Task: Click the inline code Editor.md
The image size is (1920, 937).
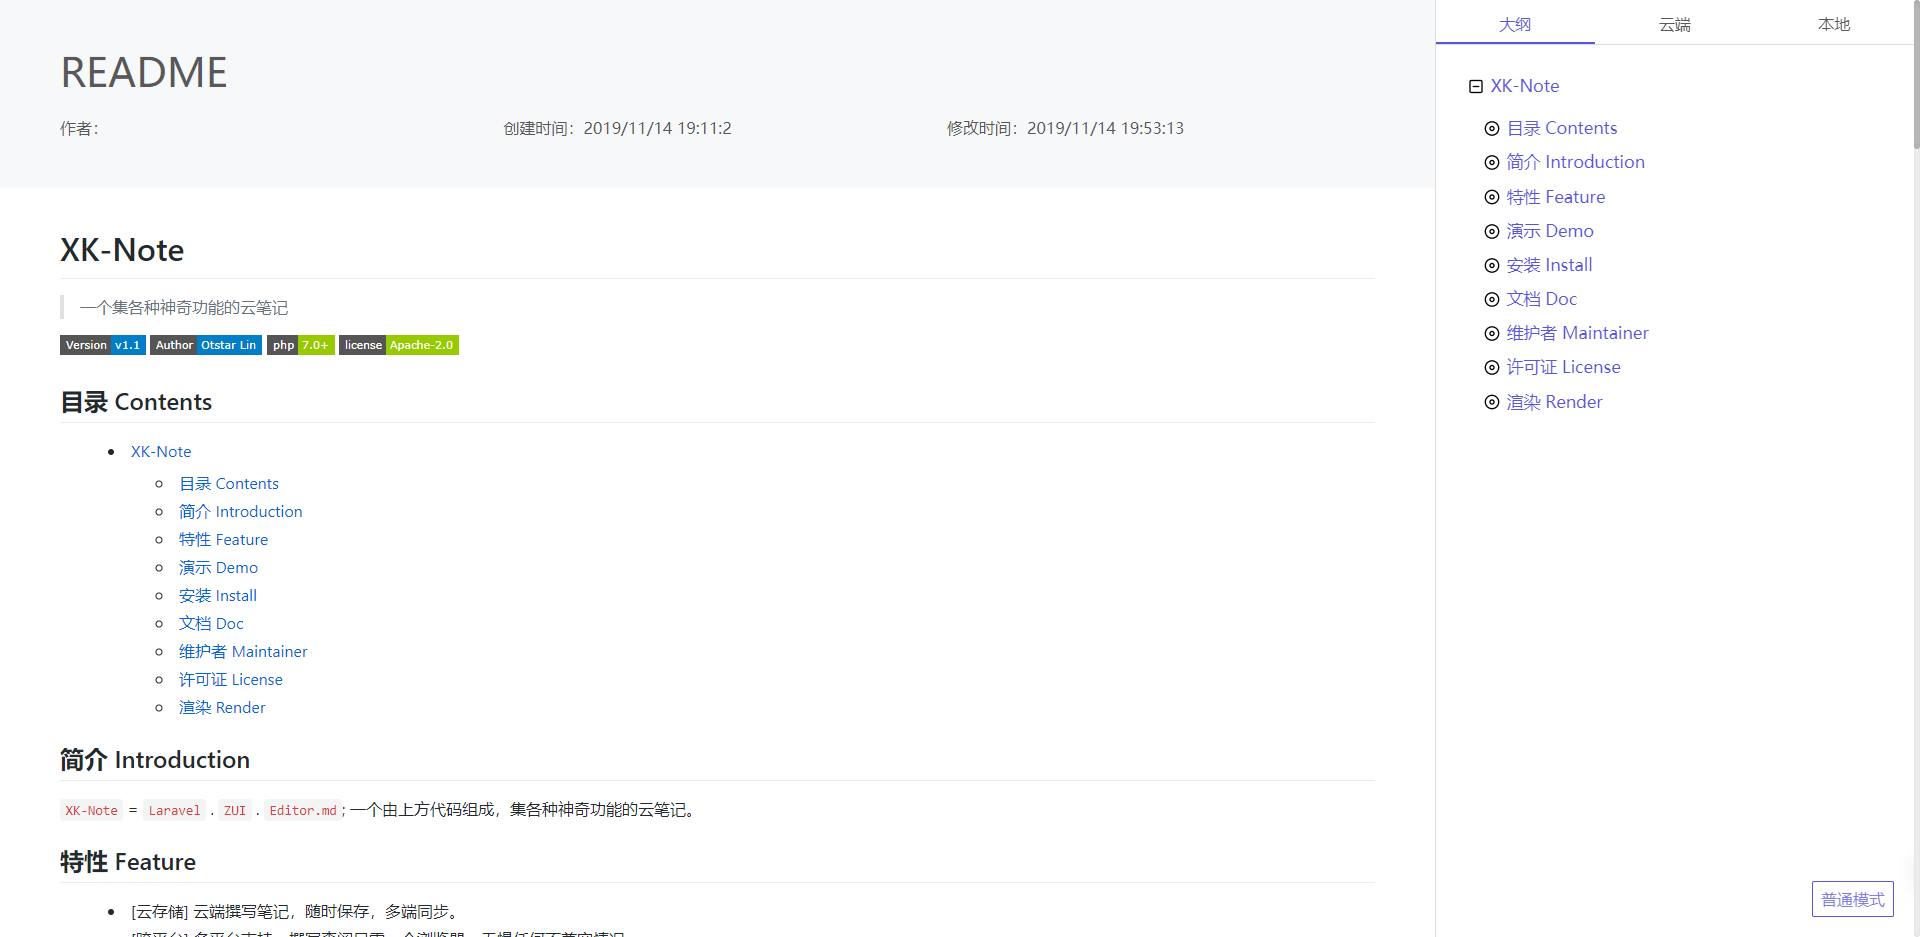Action: pos(303,810)
